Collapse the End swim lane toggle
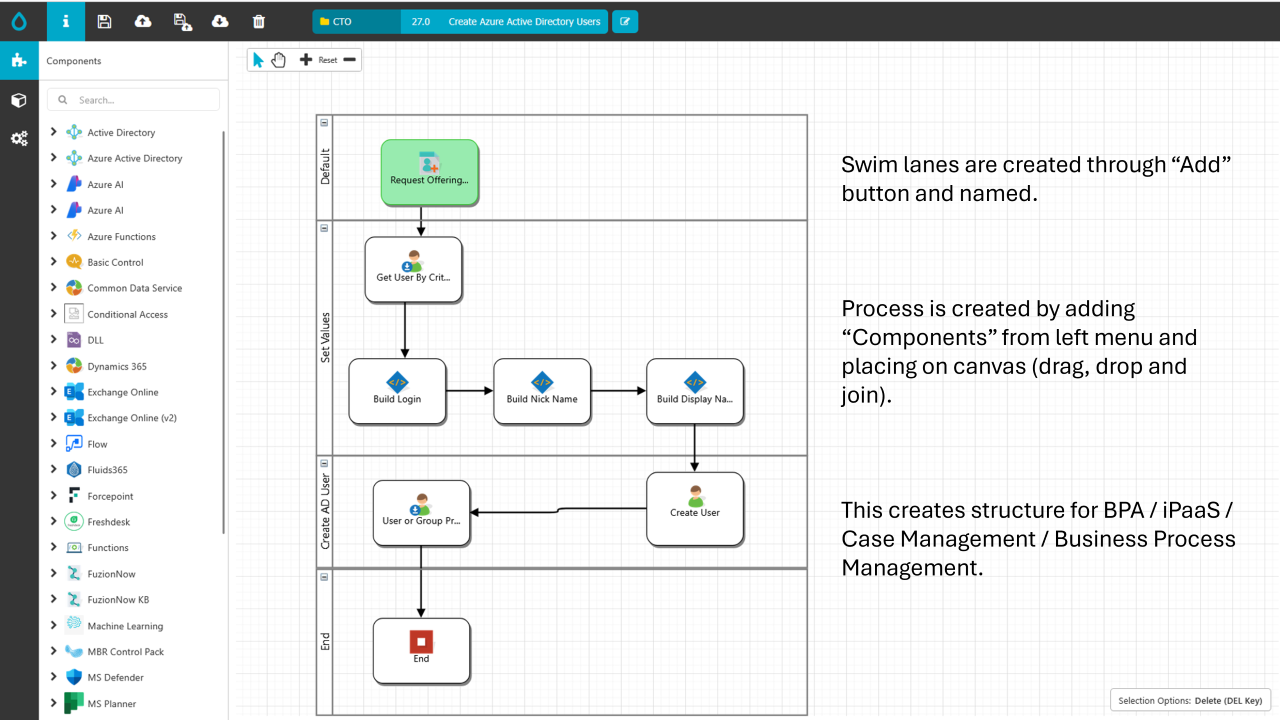 [x=324, y=577]
